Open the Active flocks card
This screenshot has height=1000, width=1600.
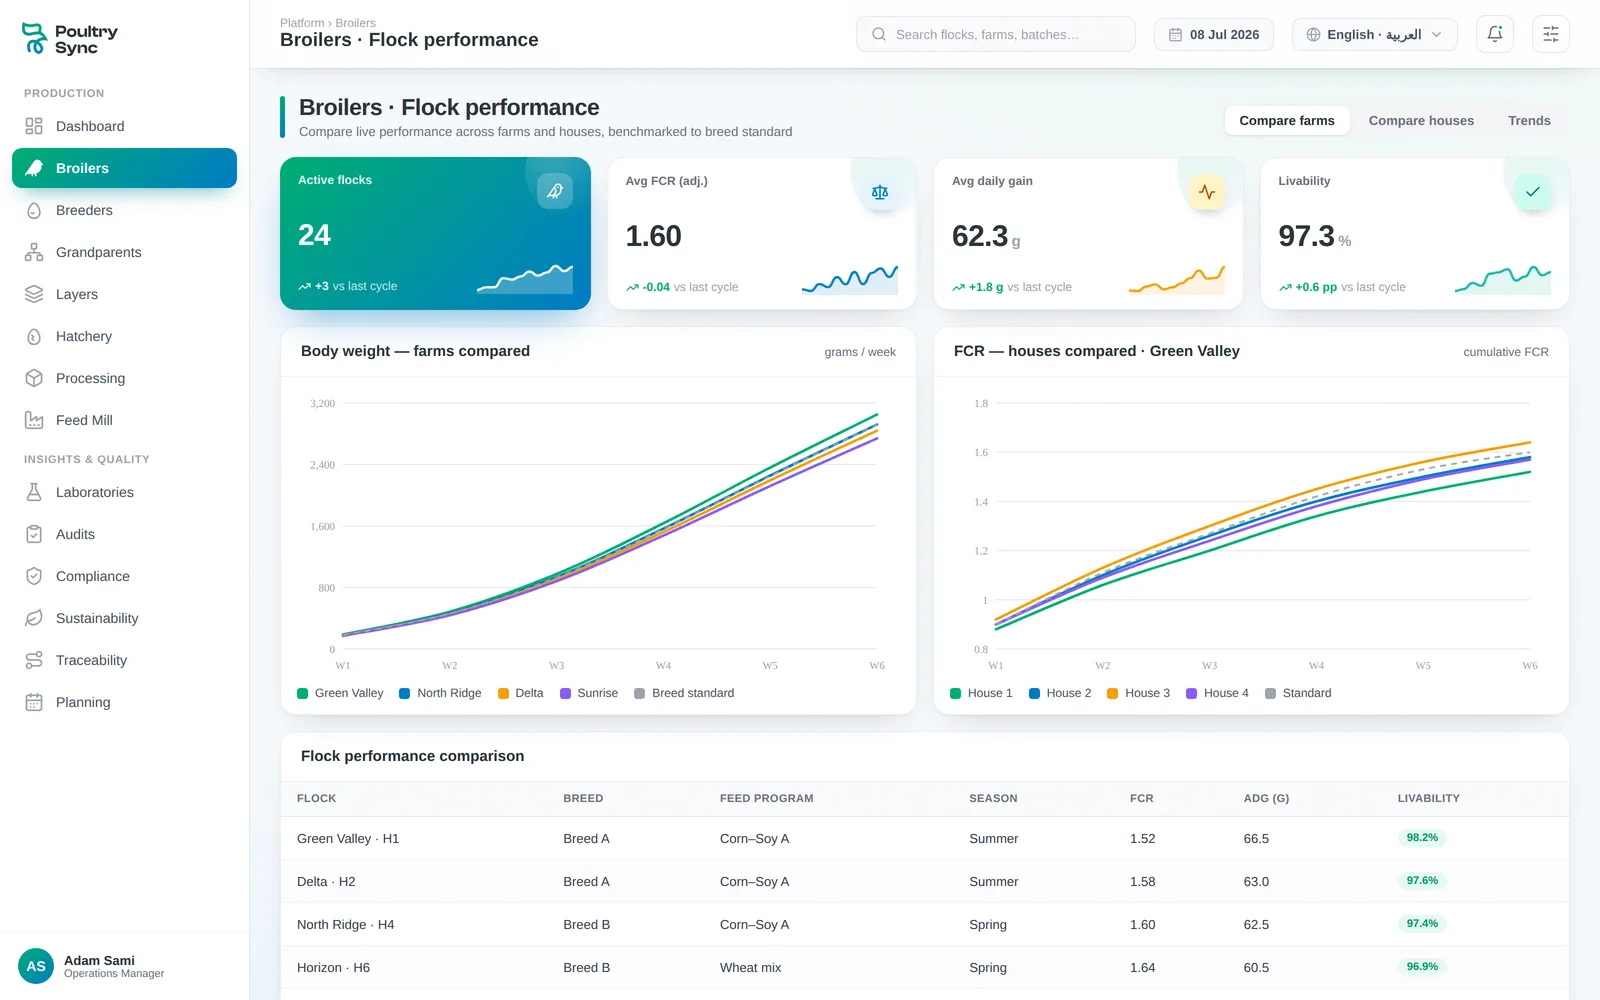(x=435, y=233)
